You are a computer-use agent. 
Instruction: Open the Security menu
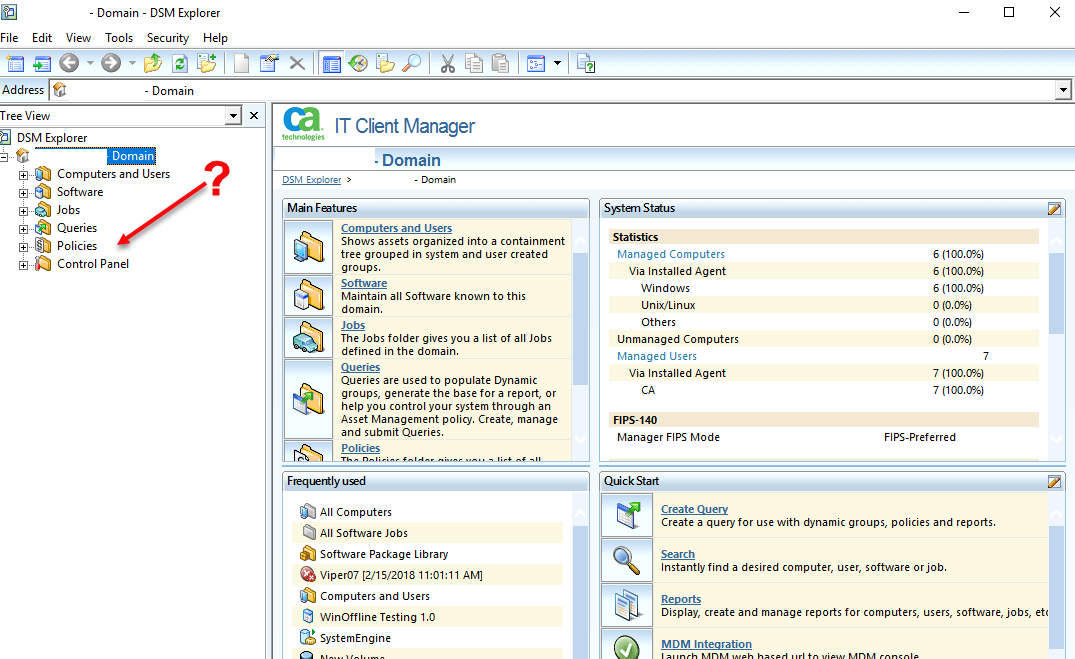point(167,38)
